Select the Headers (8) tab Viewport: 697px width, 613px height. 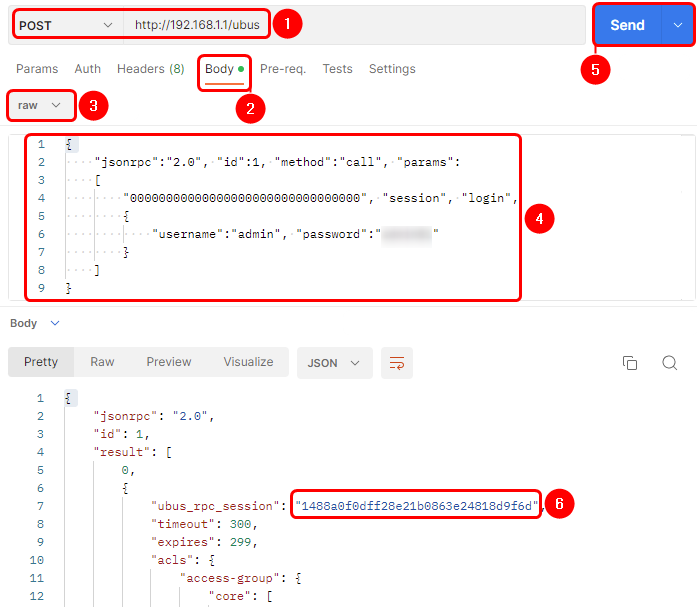(x=150, y=69)
